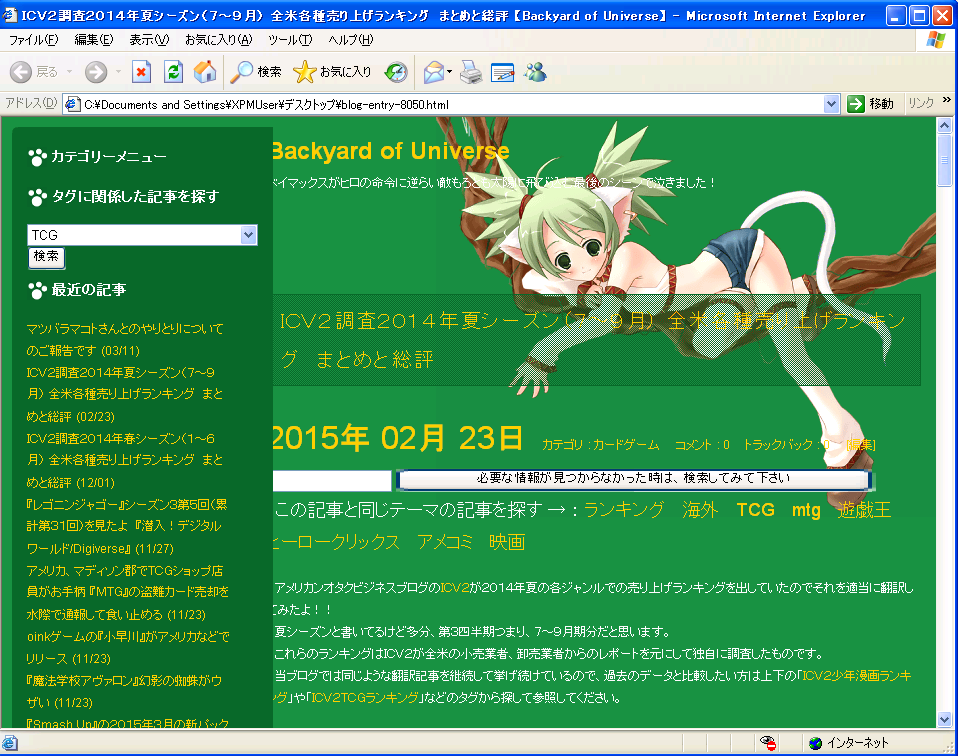Click the ランキング tag link
The width and height of the screenshot is (958, 756).
(624, 510)
